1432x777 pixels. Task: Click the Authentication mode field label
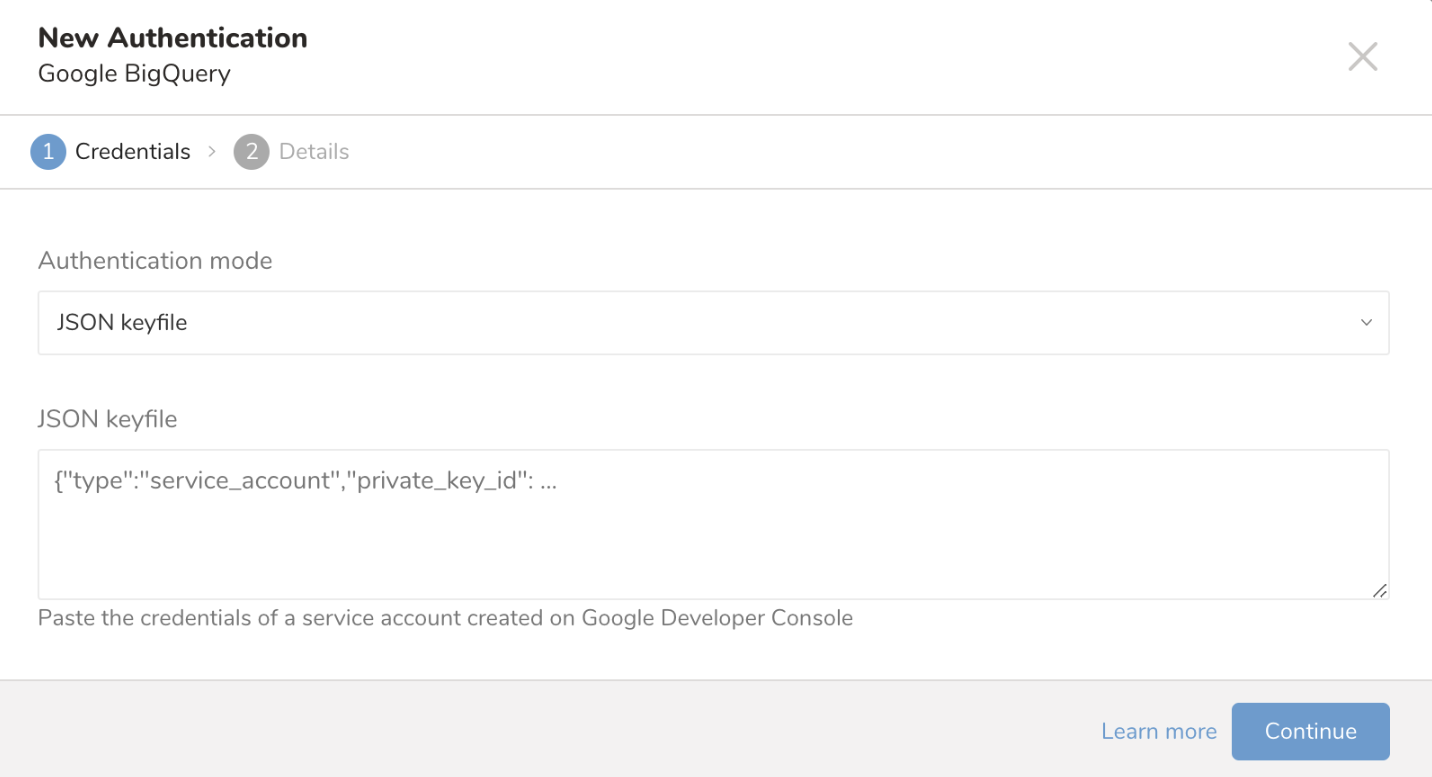(x=155, y=261)
